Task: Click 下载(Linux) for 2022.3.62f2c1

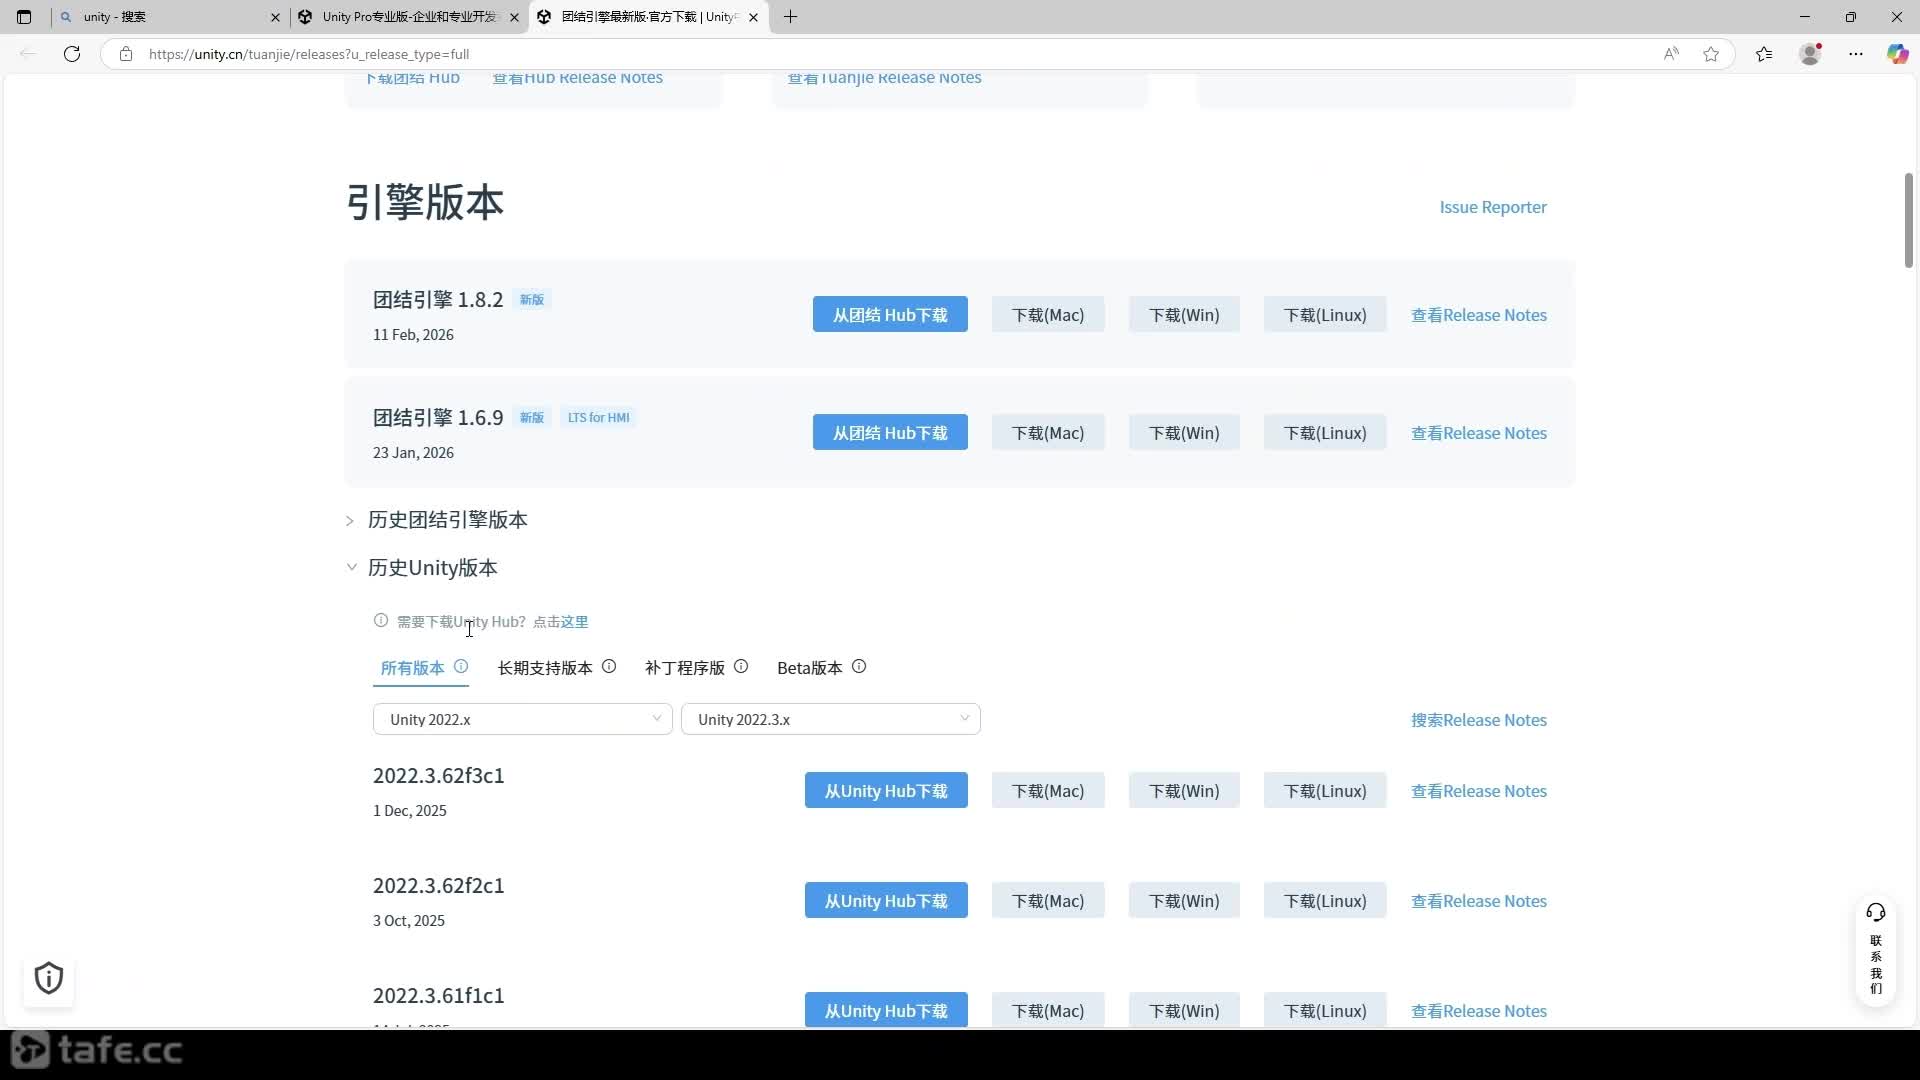Action: pos(1325,901)
